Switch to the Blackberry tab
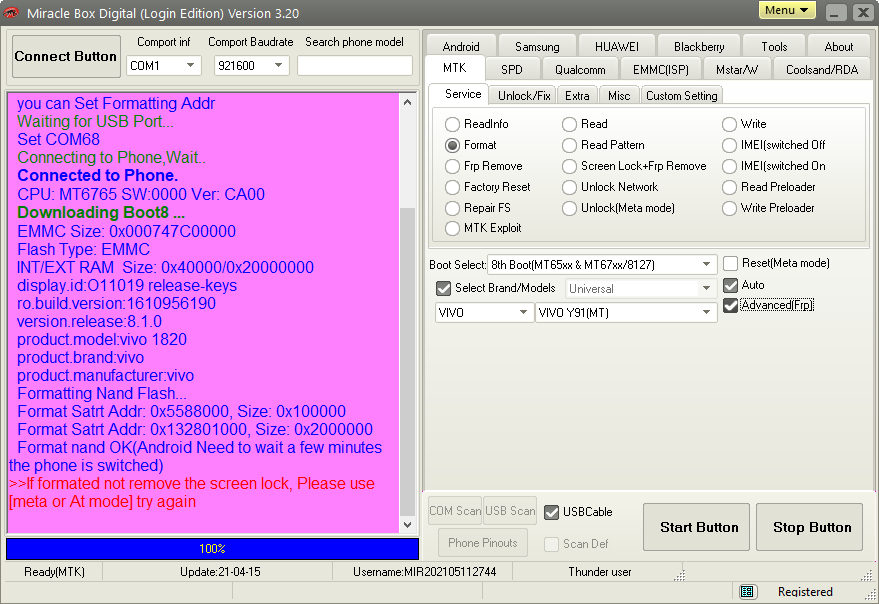The height and width of the screenshot is (604, 879). pyautogui.click(x=699, y=47)
